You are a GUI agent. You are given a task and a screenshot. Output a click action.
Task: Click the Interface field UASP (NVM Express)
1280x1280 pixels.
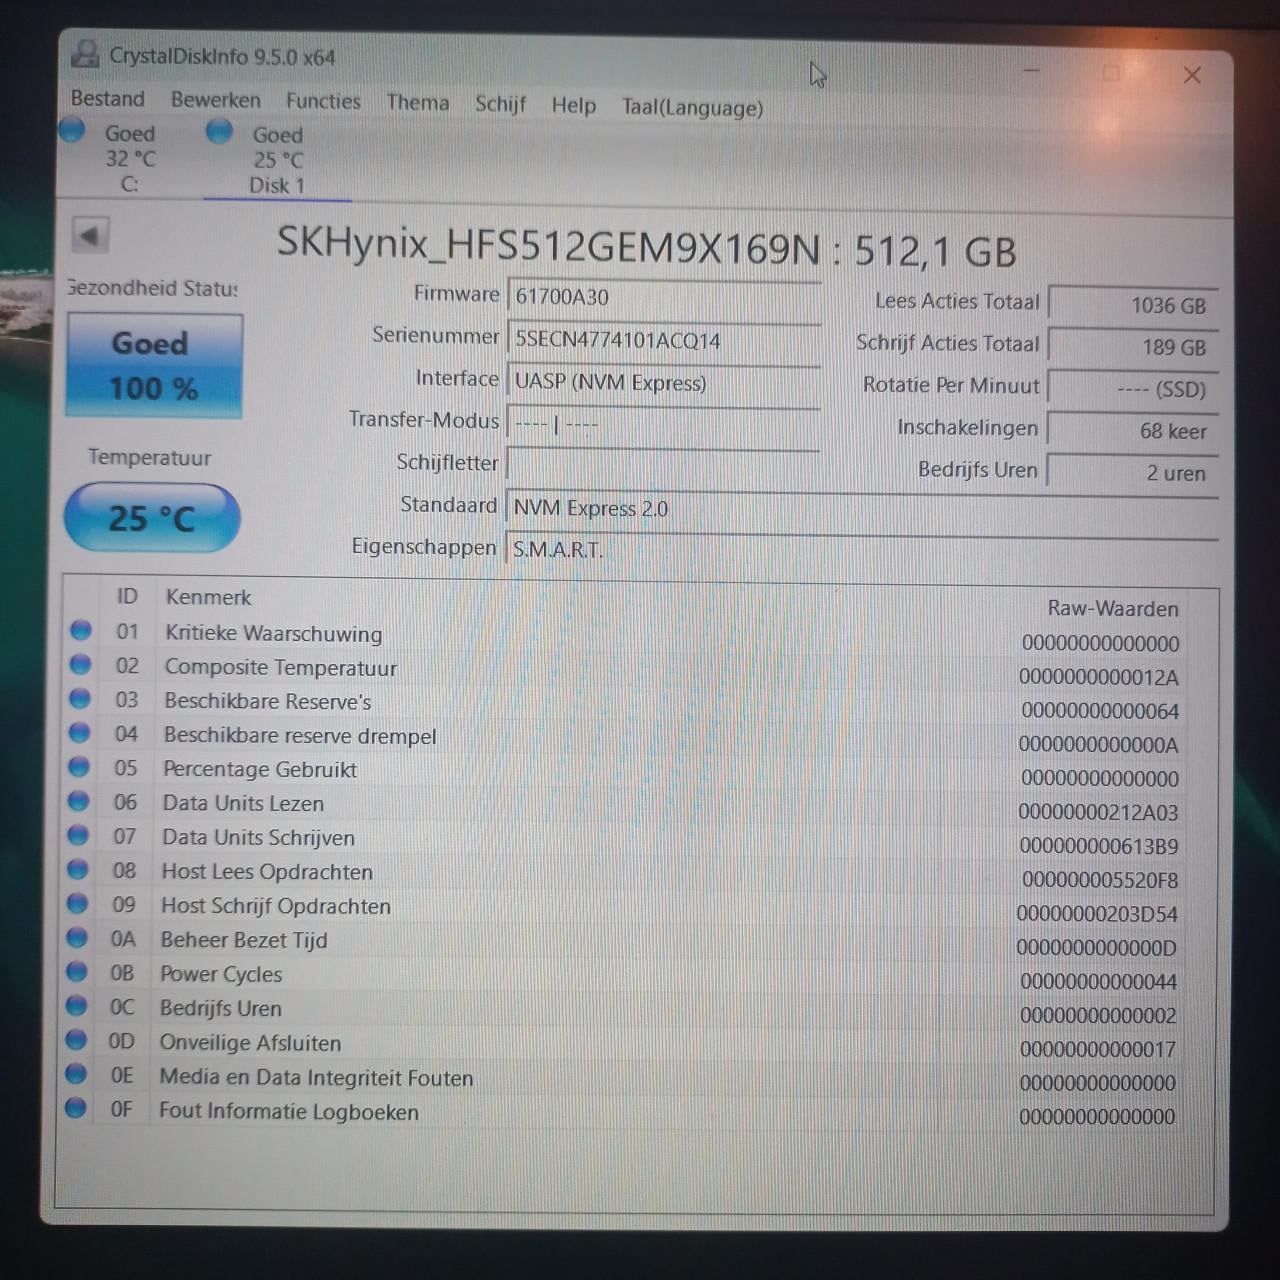(x=664, y=382)
